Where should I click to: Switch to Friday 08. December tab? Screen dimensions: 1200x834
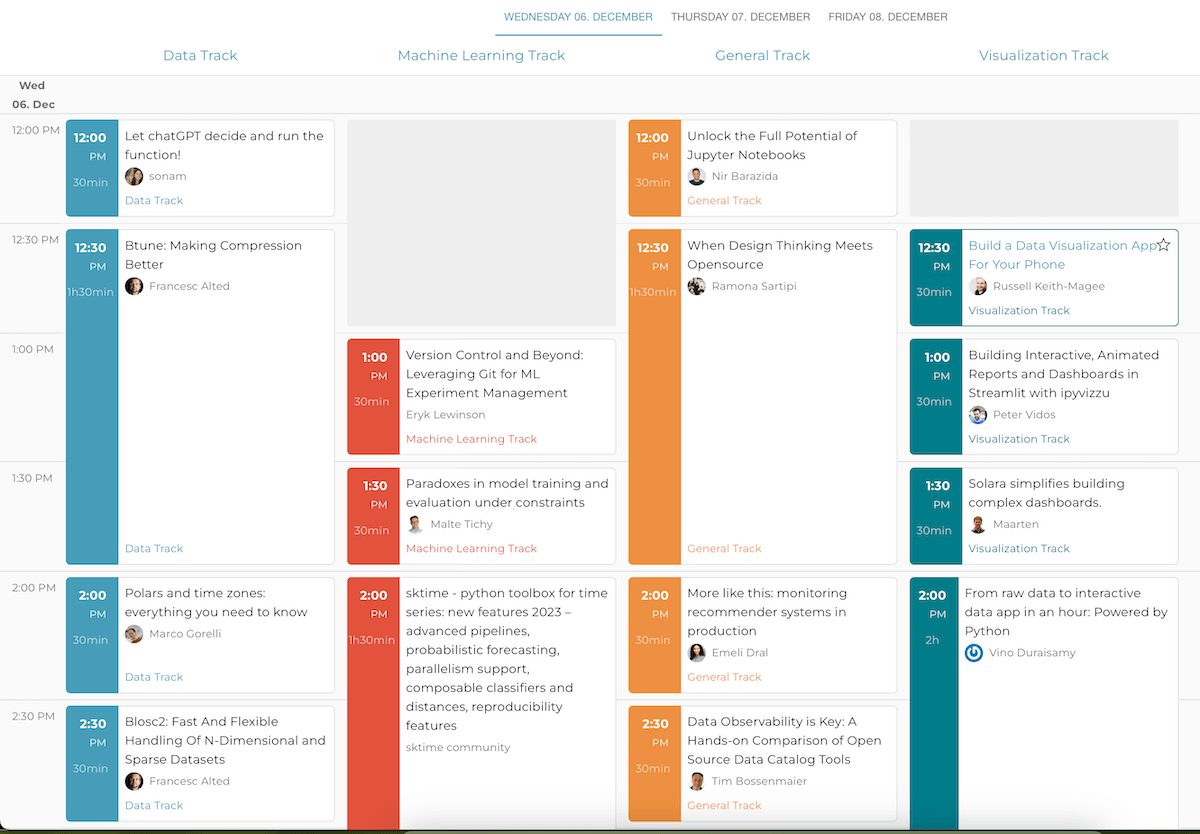[x=887, y=17]
